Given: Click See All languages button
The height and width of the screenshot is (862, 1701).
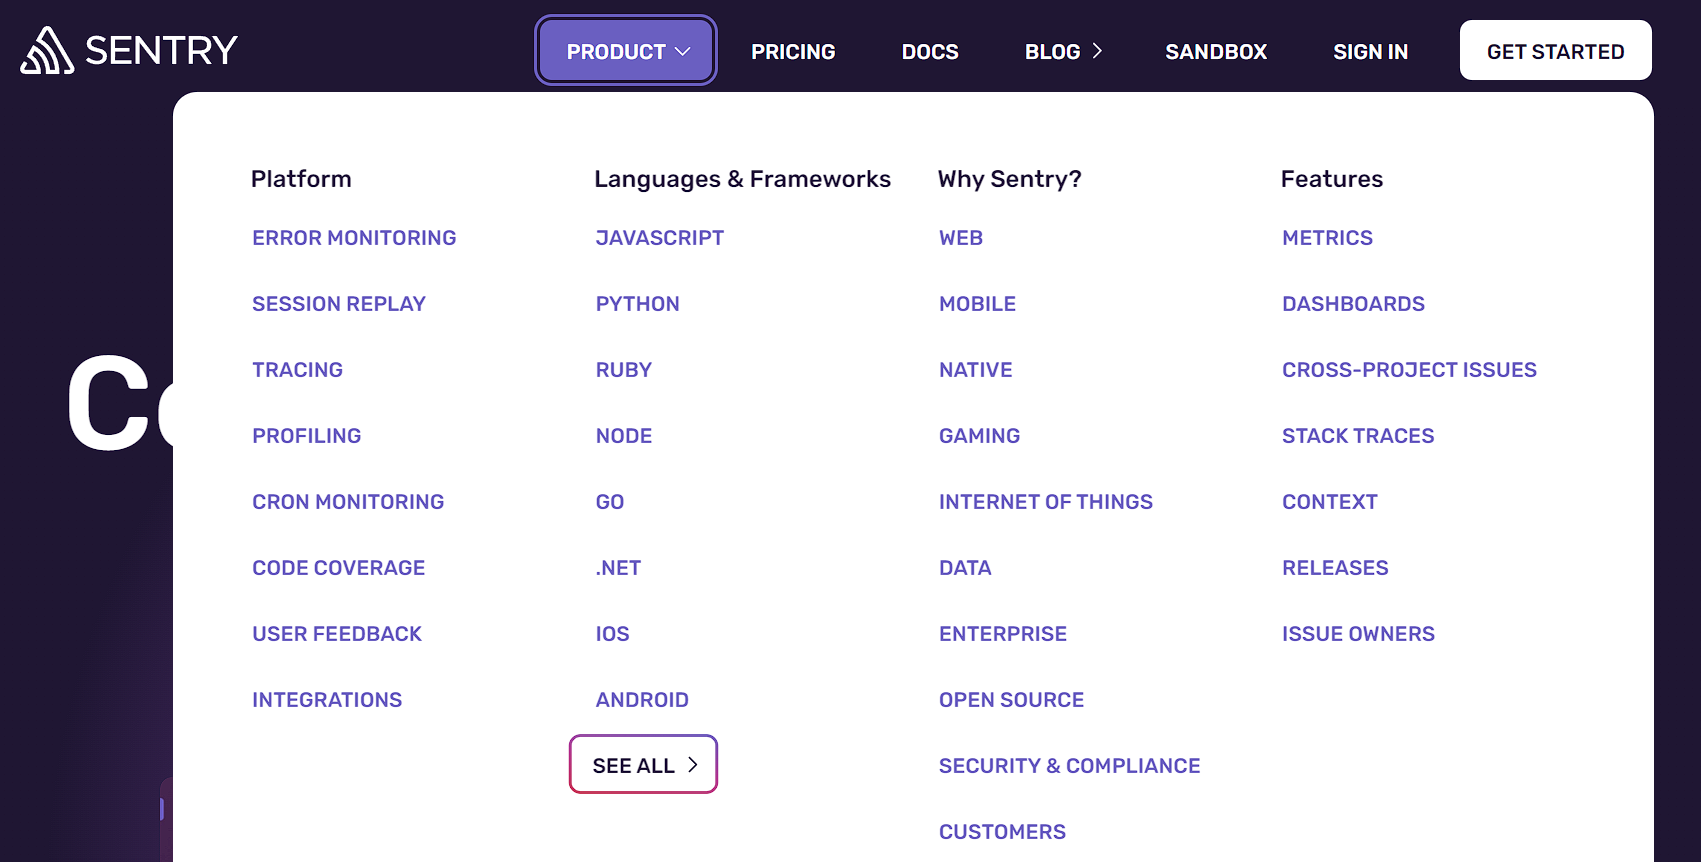Looking at the screenshot, I should pos(644,764).
